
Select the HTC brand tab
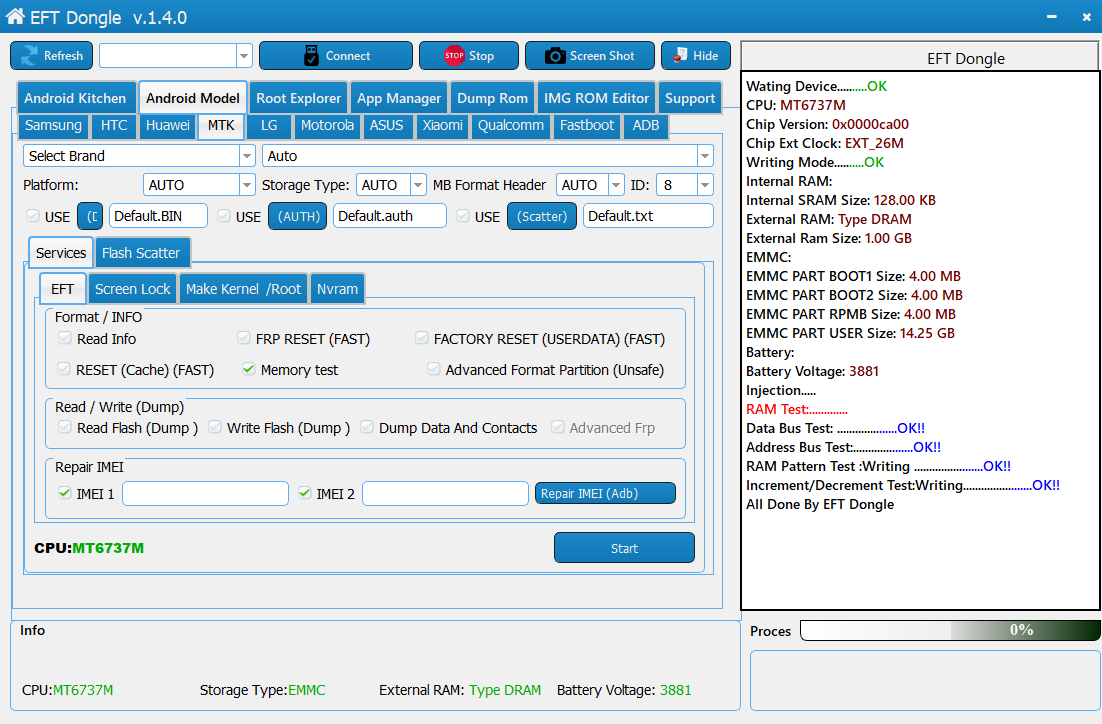114,125
